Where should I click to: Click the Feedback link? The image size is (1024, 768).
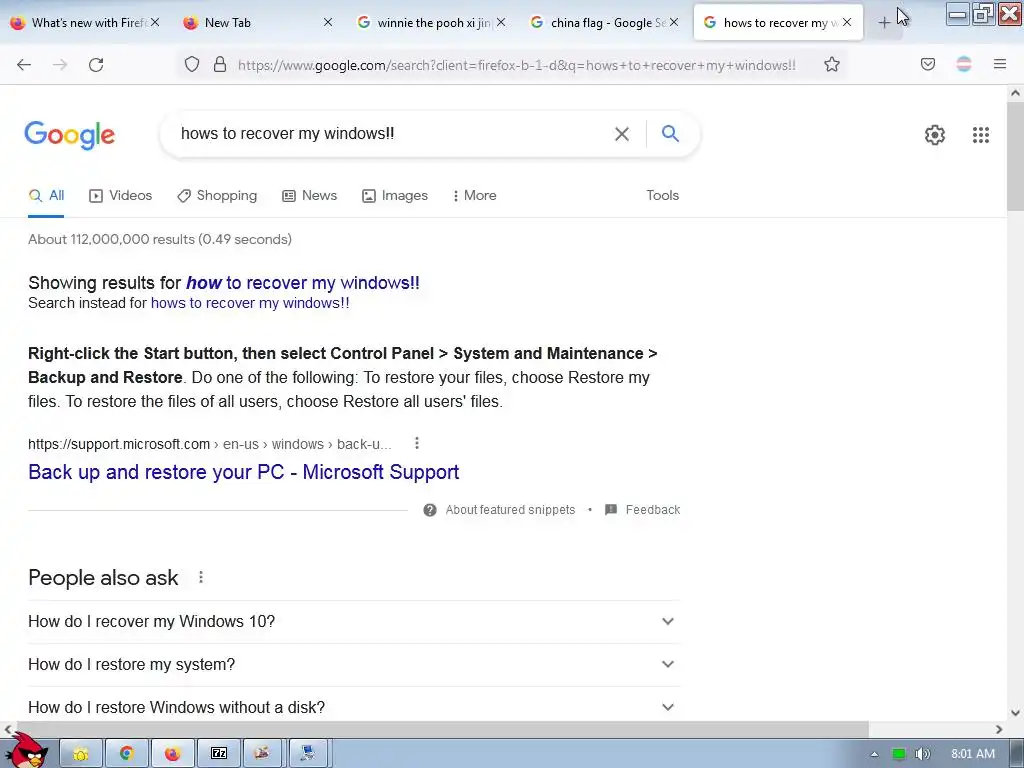652,510
